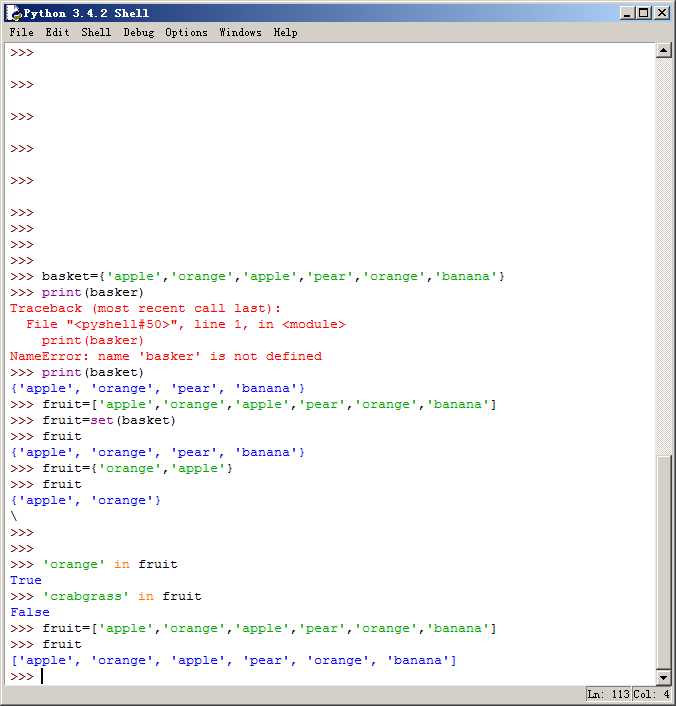Open the Options menu
676x706 pixels.
pyautogui.click(x=186, y=32)
